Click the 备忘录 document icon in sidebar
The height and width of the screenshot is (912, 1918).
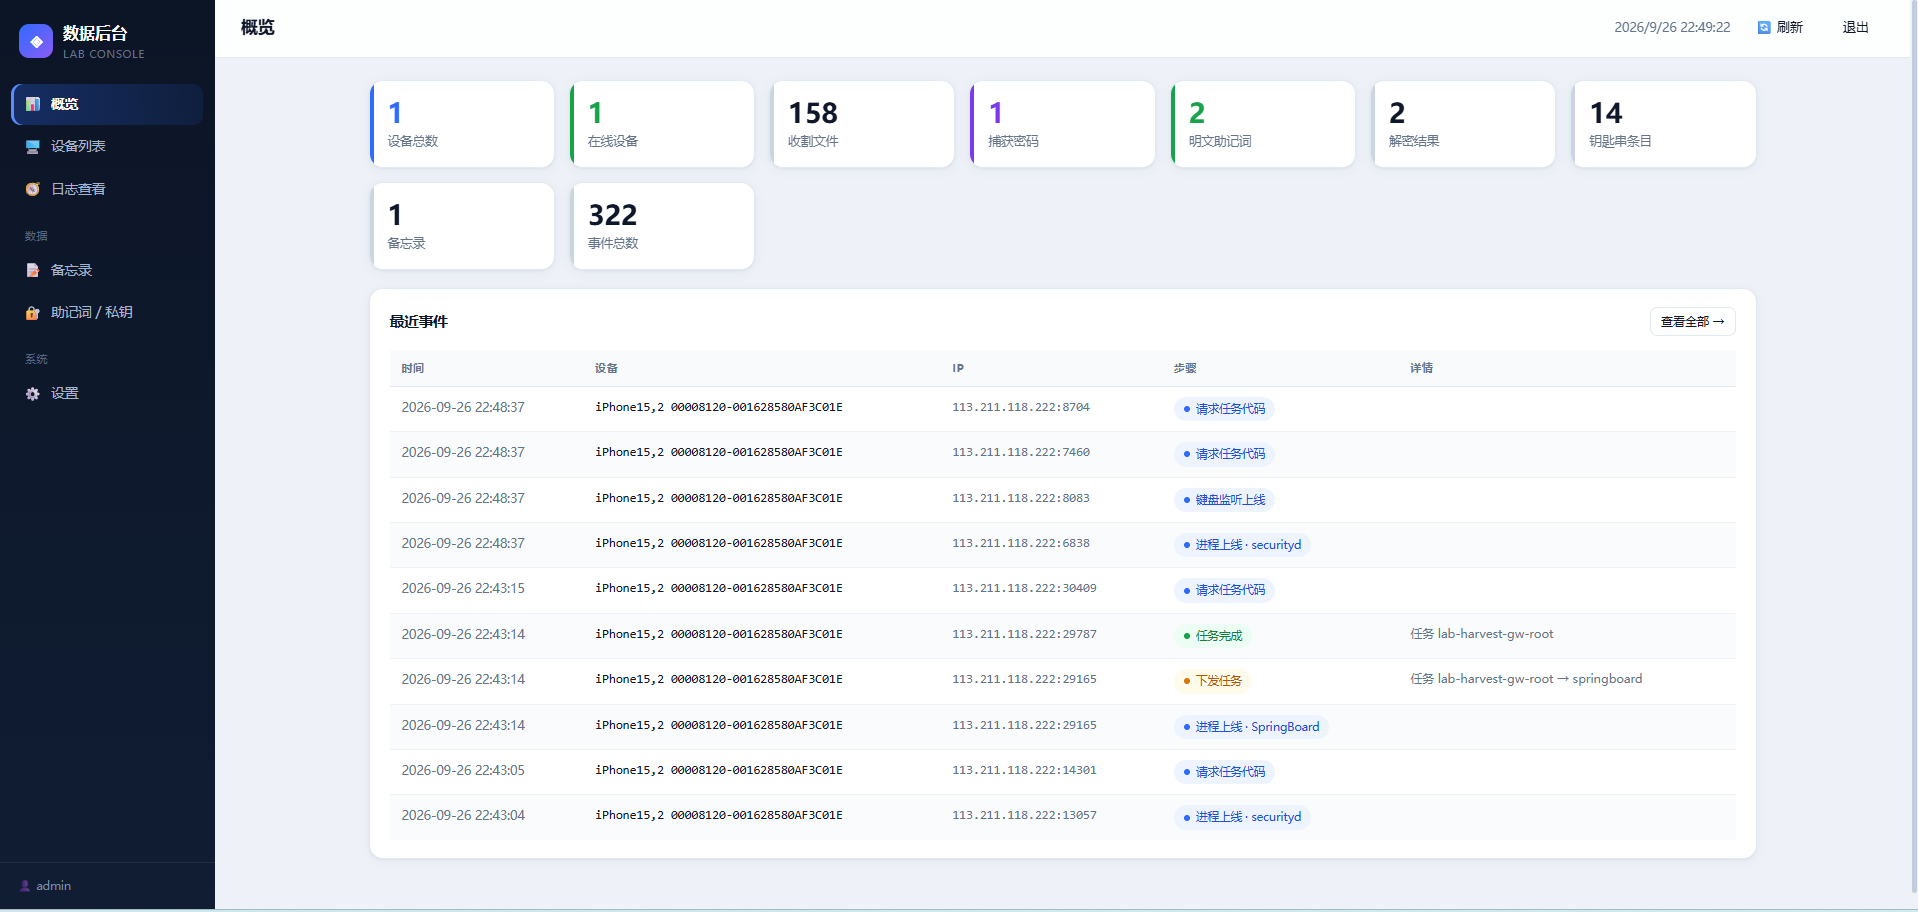33,270
